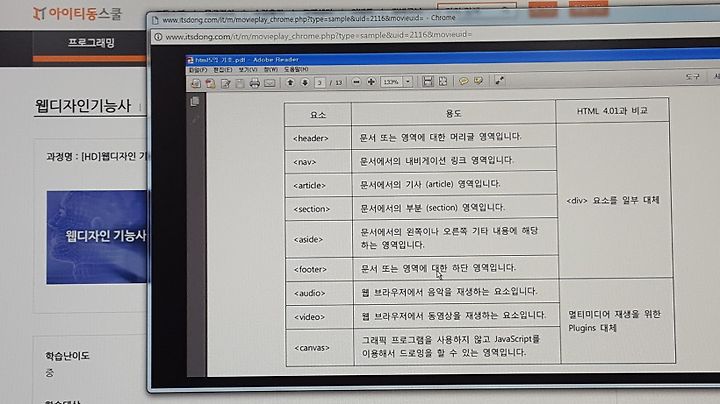This screenshot has width=720, height=404.
Task: Select the 프로그래밍 tab in background page
Action: pyautogui.click(x=91, y=43)
